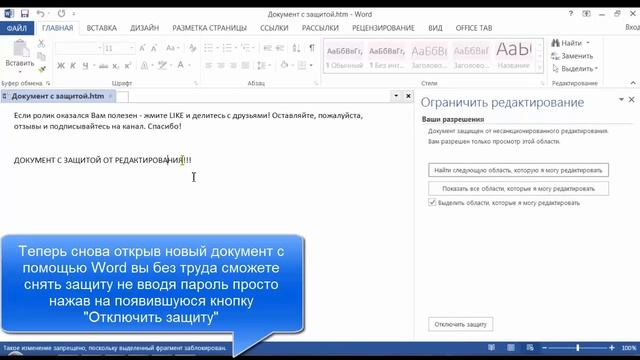The height and width of the screenshot is (360, 640).
Task: Click the superscript x² icon
Action: (x=128, y=66)
